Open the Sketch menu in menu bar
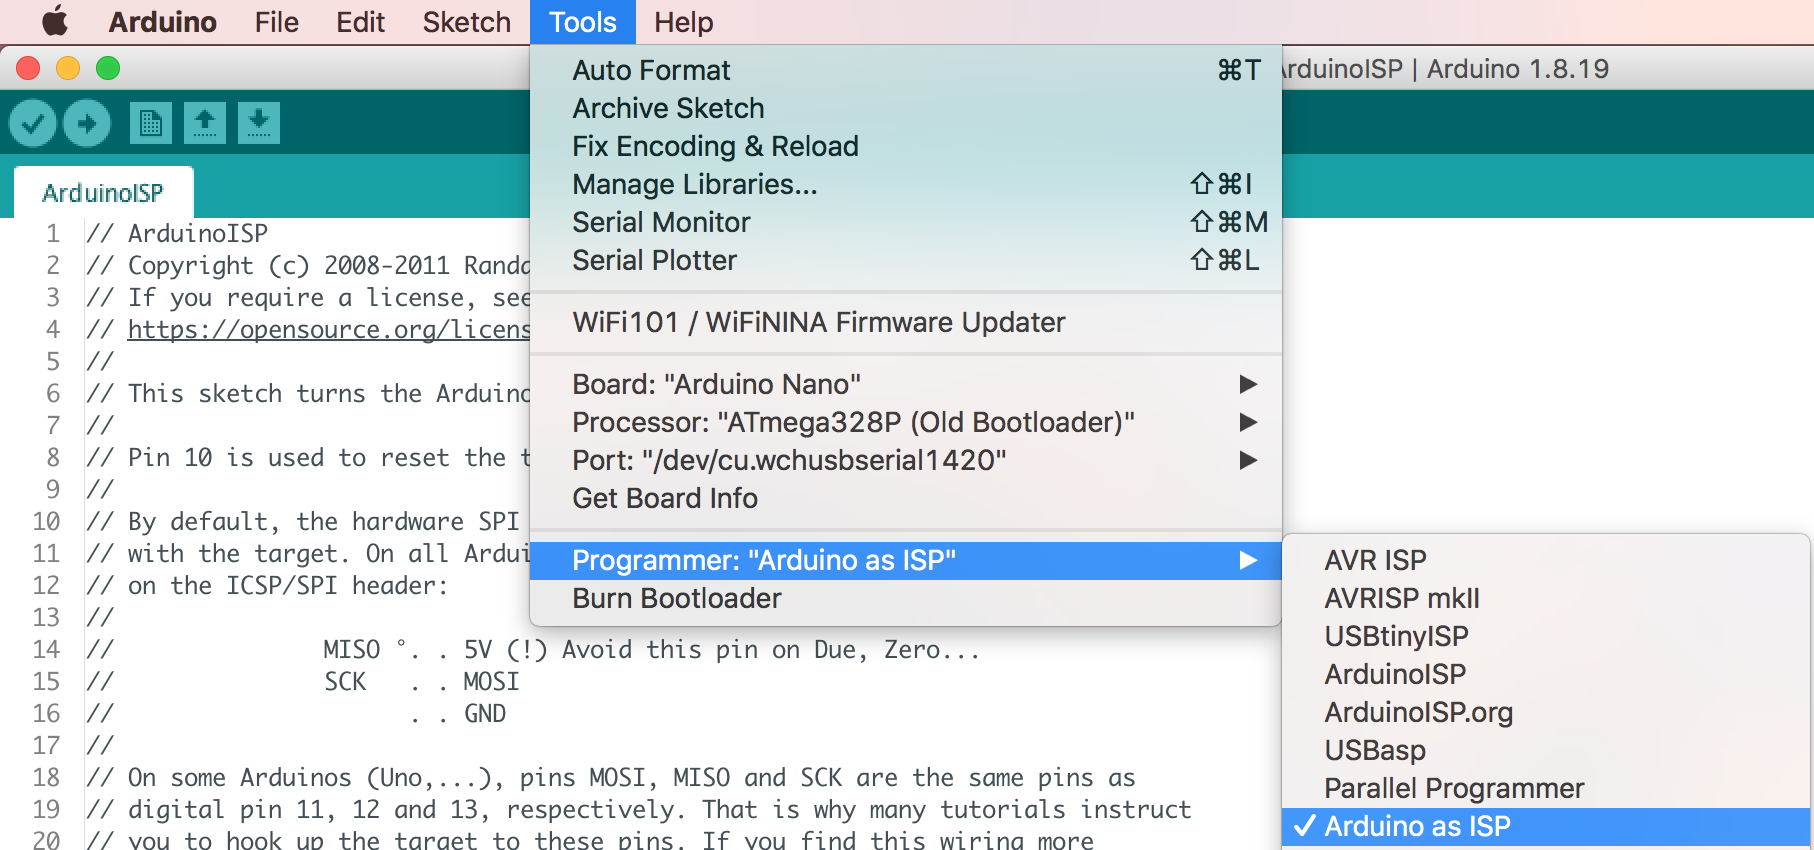Viewport: 1814px width, 850px height. [466, 22]
